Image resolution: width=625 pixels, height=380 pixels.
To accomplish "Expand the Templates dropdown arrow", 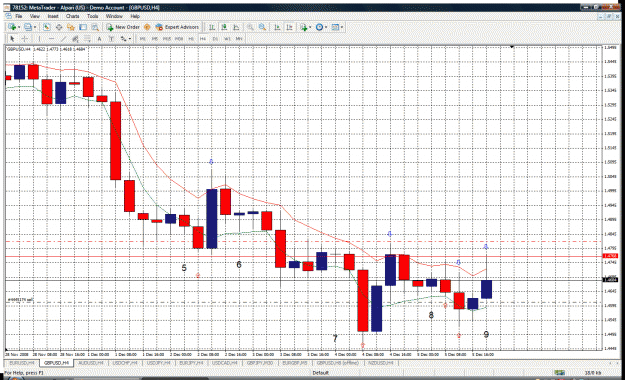I will click(342, 27).
